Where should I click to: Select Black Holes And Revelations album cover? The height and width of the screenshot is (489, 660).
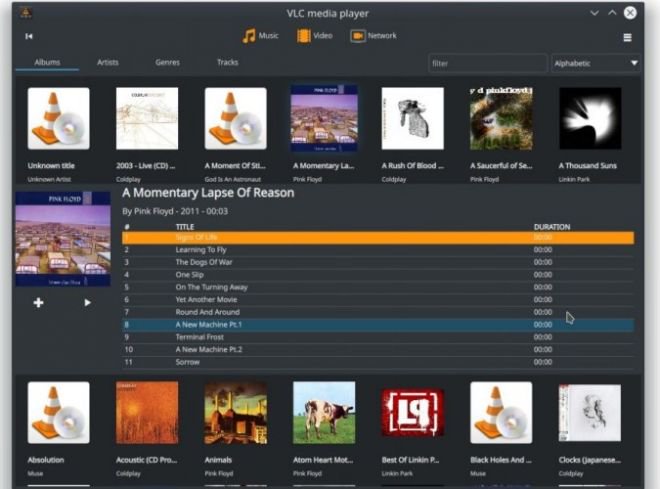(501, 412)
